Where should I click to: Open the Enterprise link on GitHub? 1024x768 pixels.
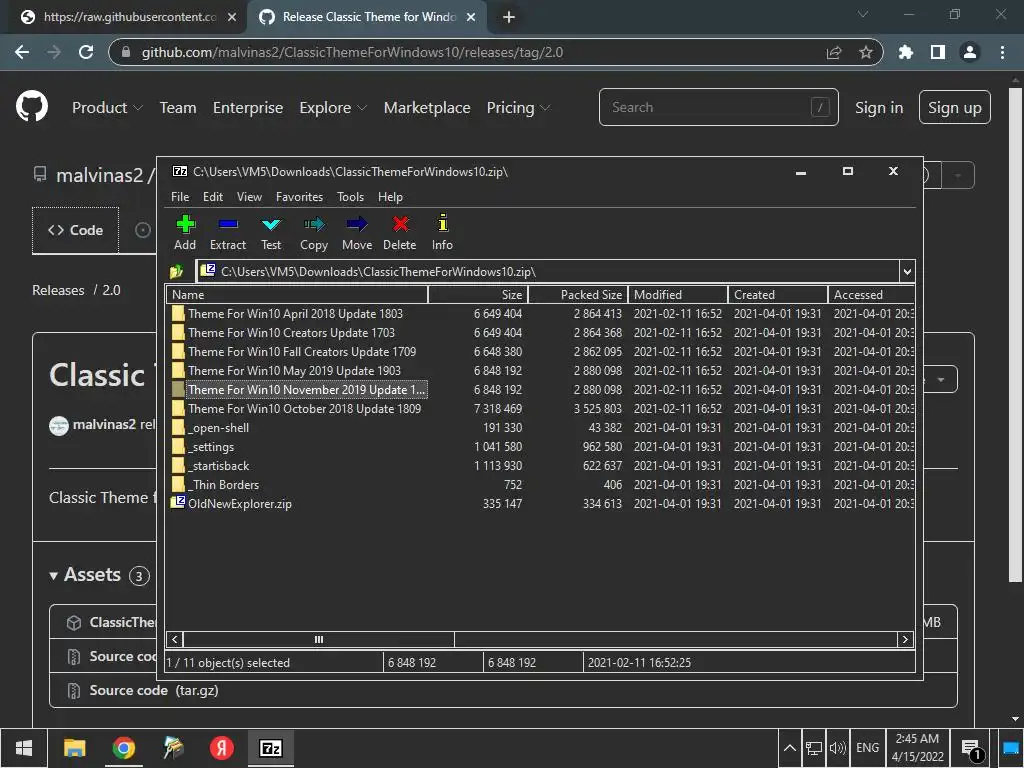[x=248, y=108]
